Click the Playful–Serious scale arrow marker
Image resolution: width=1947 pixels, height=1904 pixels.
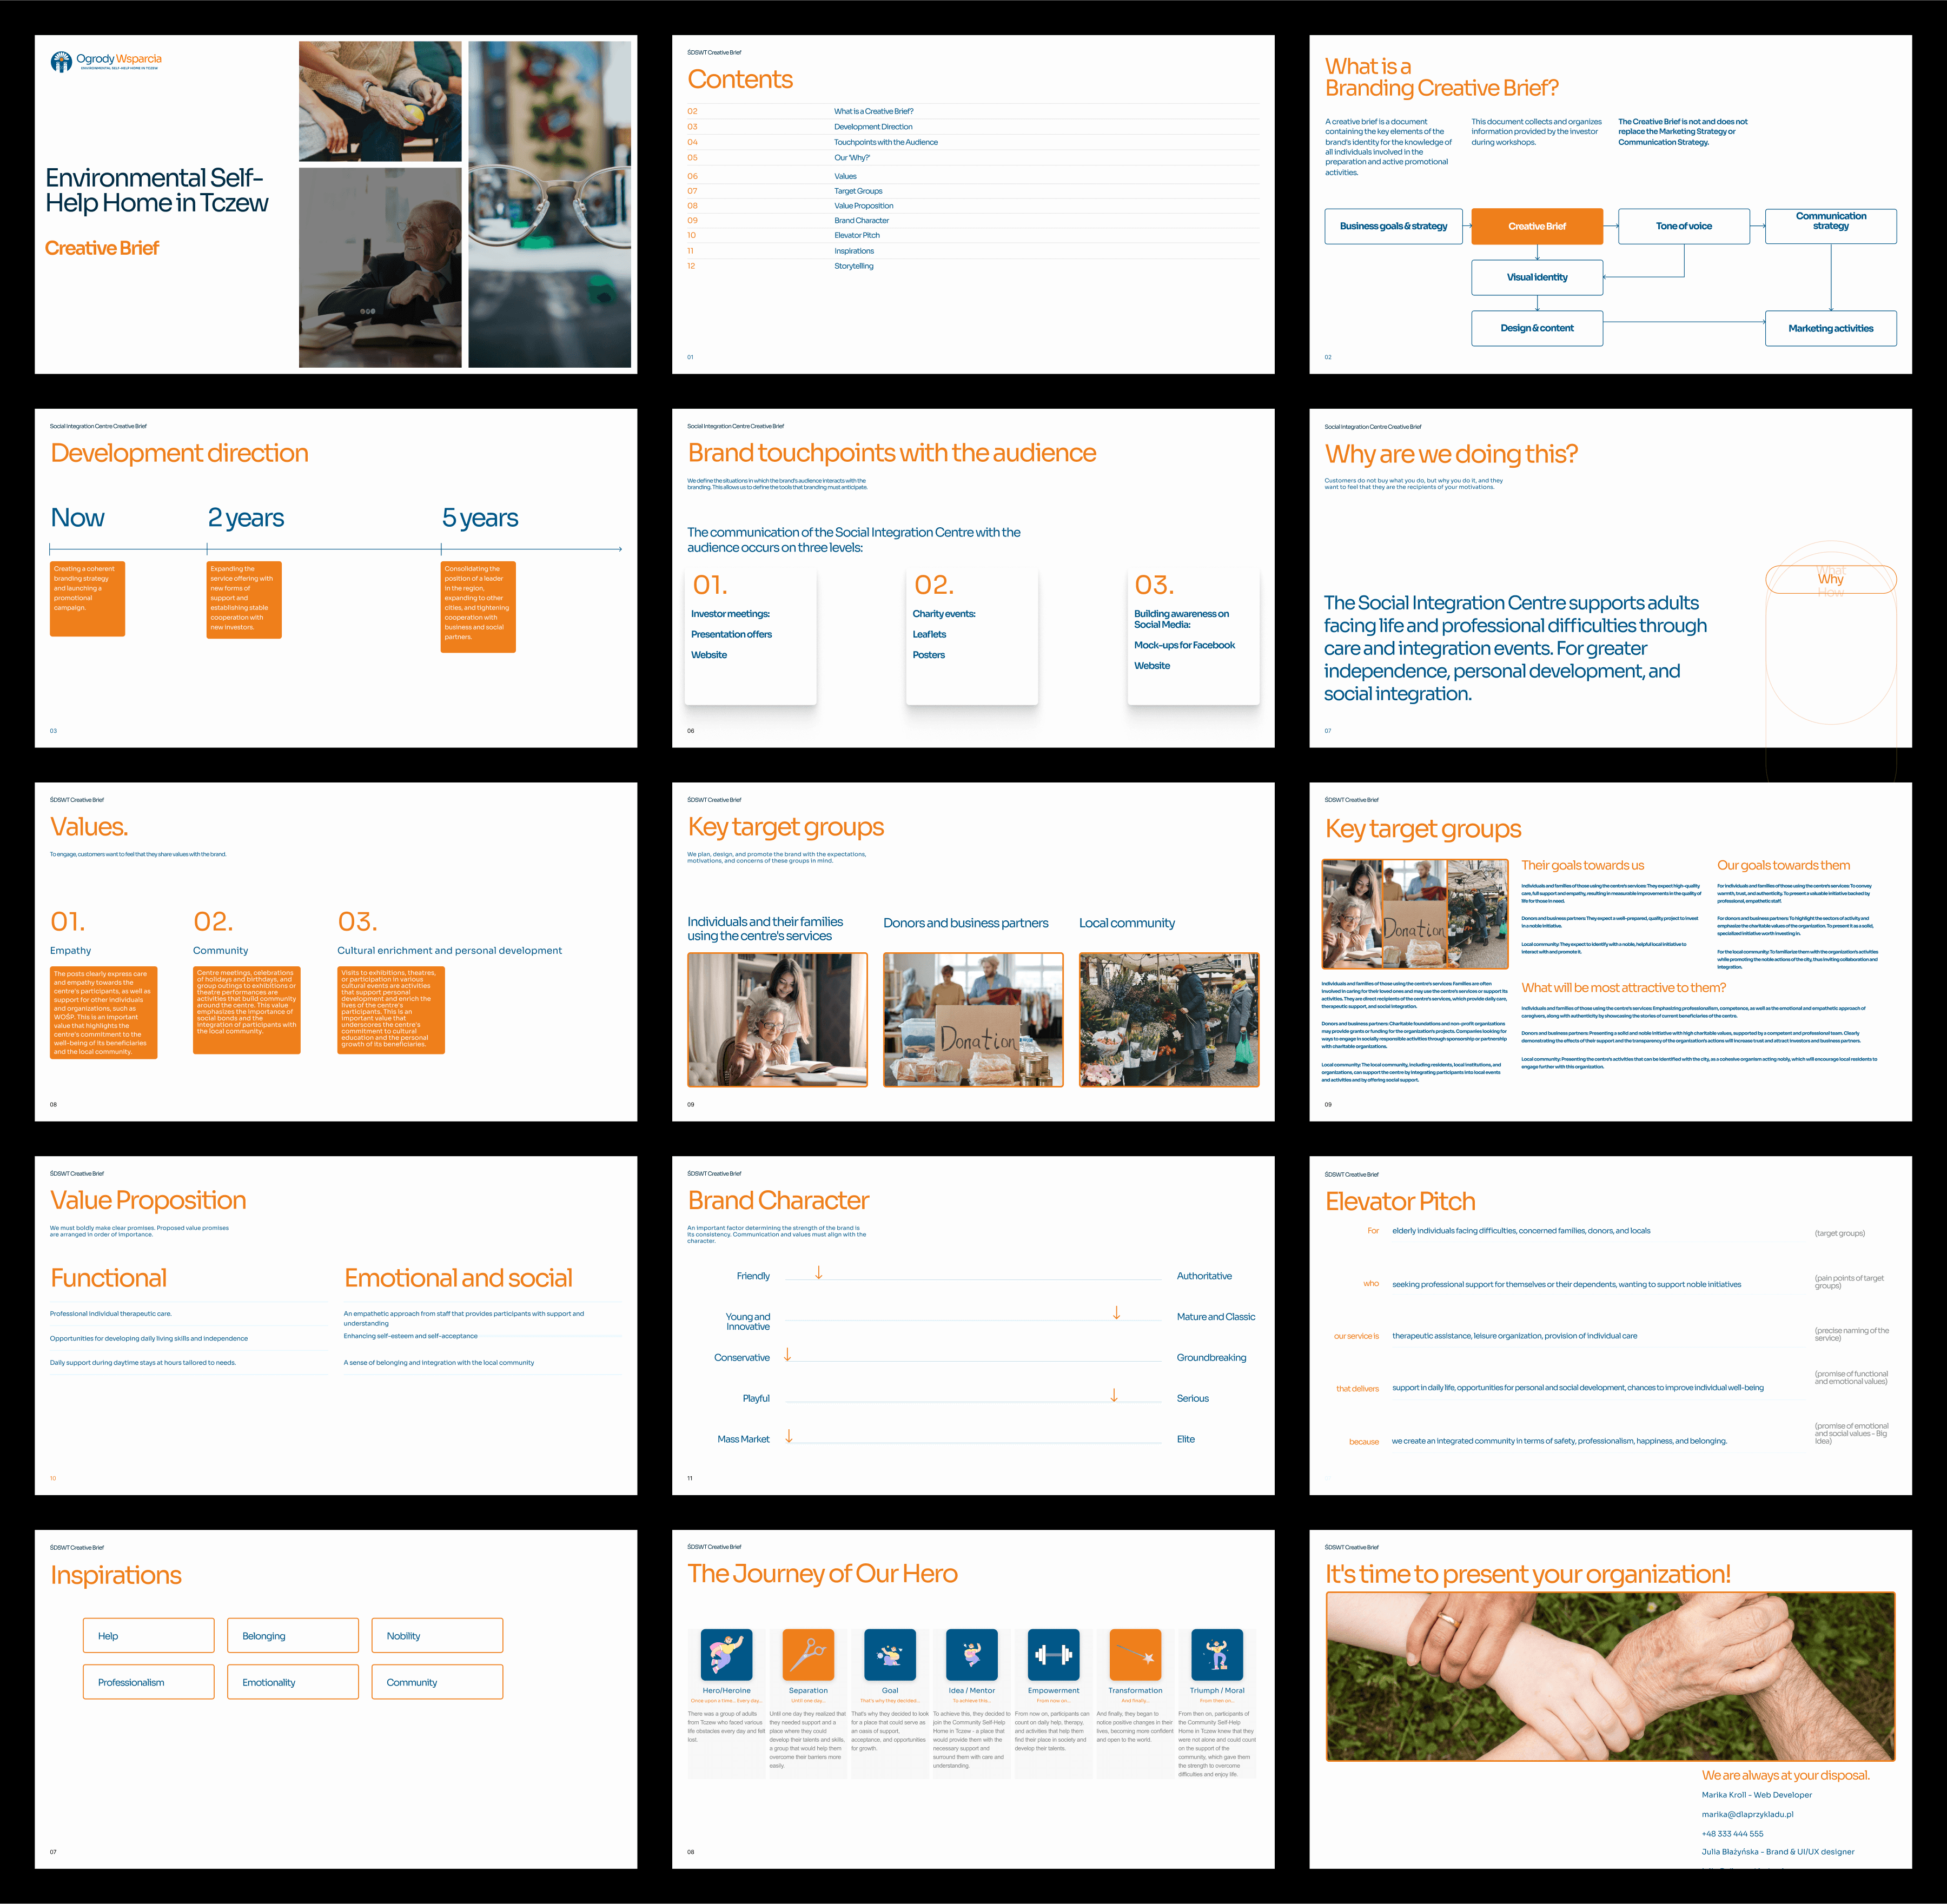coord(1114,1395)
